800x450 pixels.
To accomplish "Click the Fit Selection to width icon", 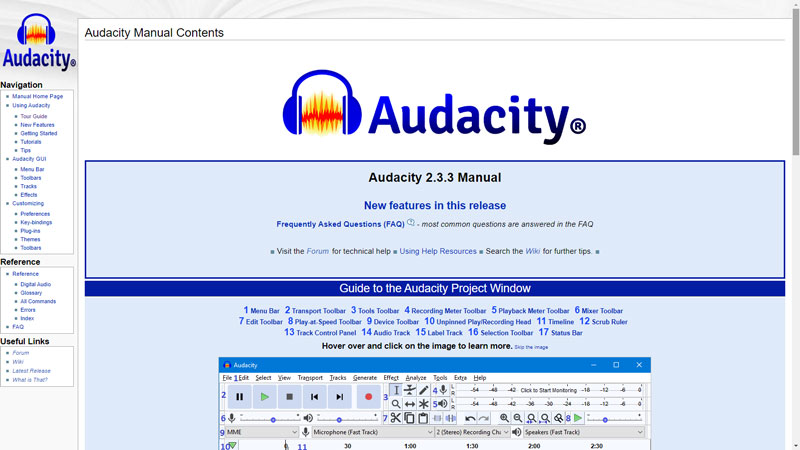I will tap(532, 418).
